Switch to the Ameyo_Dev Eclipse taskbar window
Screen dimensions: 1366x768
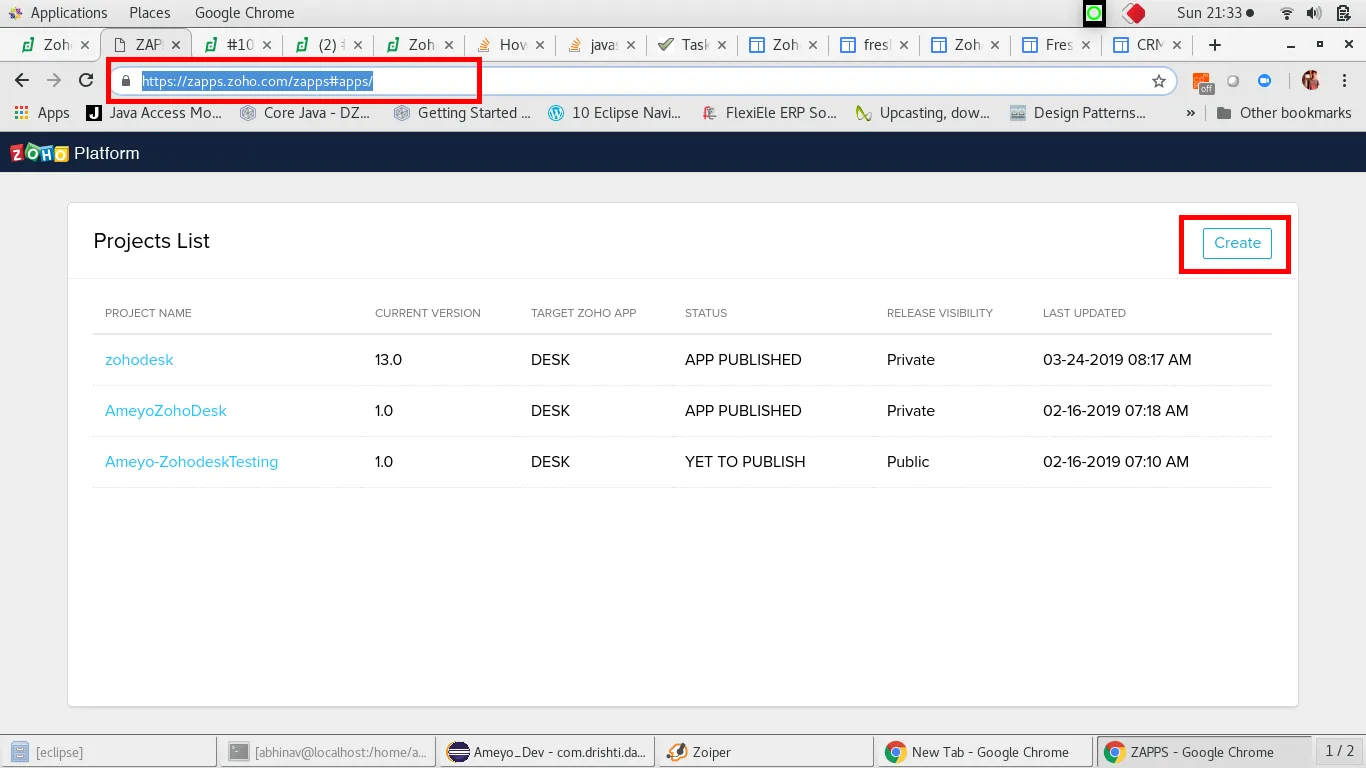click(x=550, y=752)
